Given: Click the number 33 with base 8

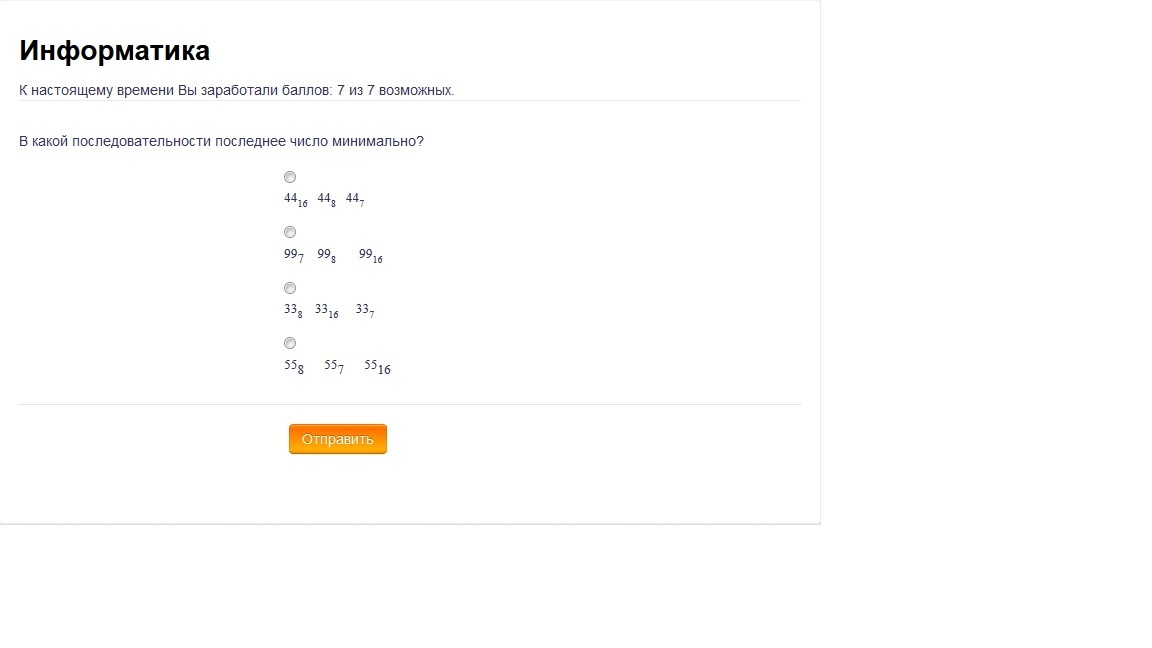Looking at the screenshot, I should (293, 311).
